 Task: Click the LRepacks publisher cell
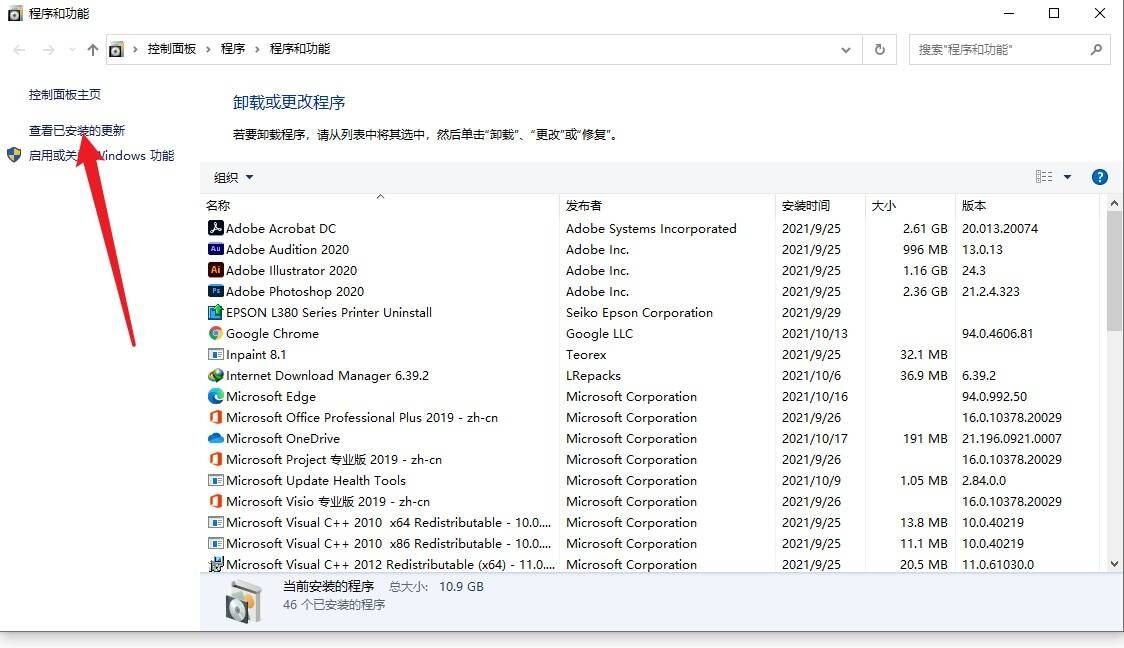593,376
